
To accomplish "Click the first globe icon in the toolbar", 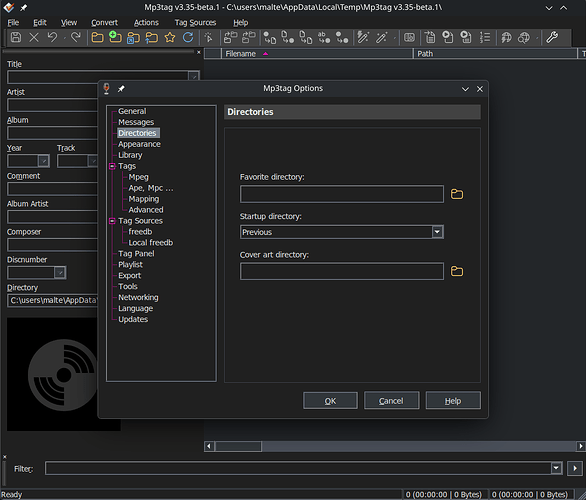I will pyautogui.click(x=506, y=37).
